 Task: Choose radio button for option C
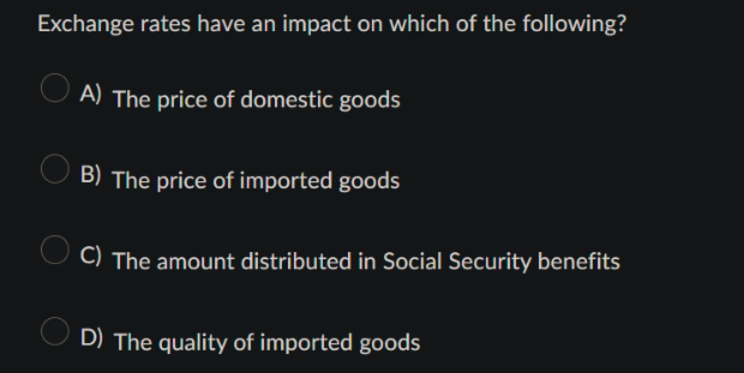tap(55, 250)
